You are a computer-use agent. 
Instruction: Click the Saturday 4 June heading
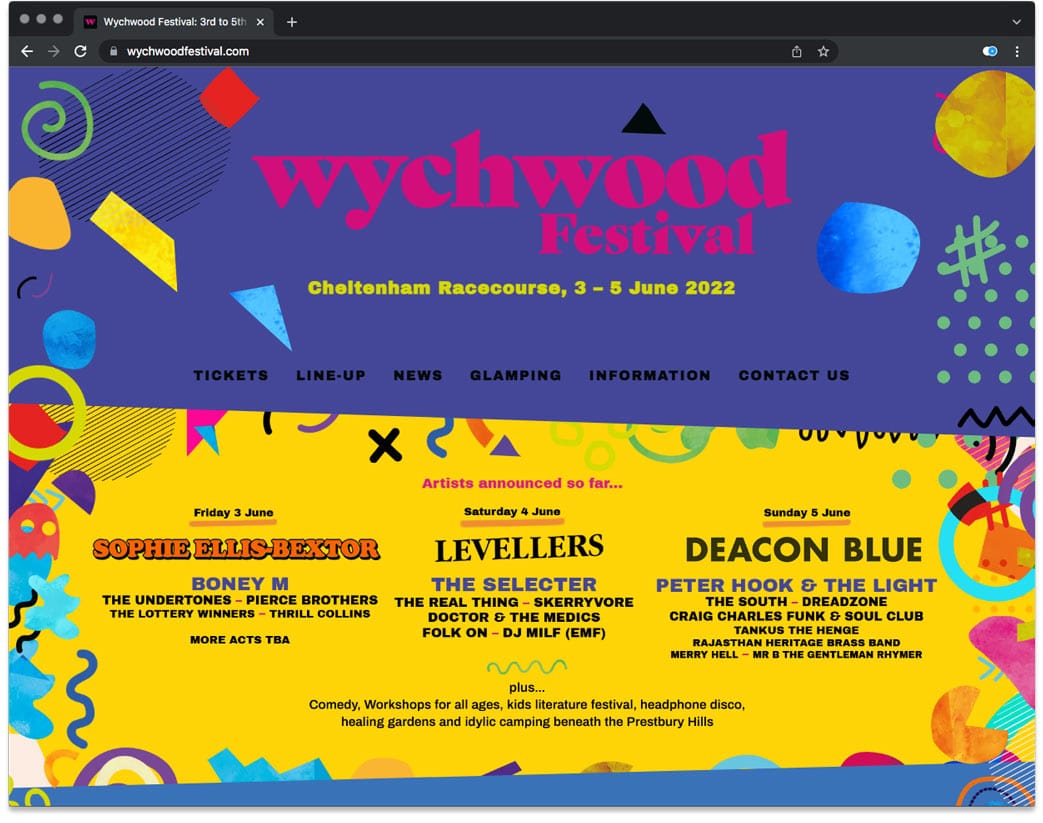coord(512,511)
